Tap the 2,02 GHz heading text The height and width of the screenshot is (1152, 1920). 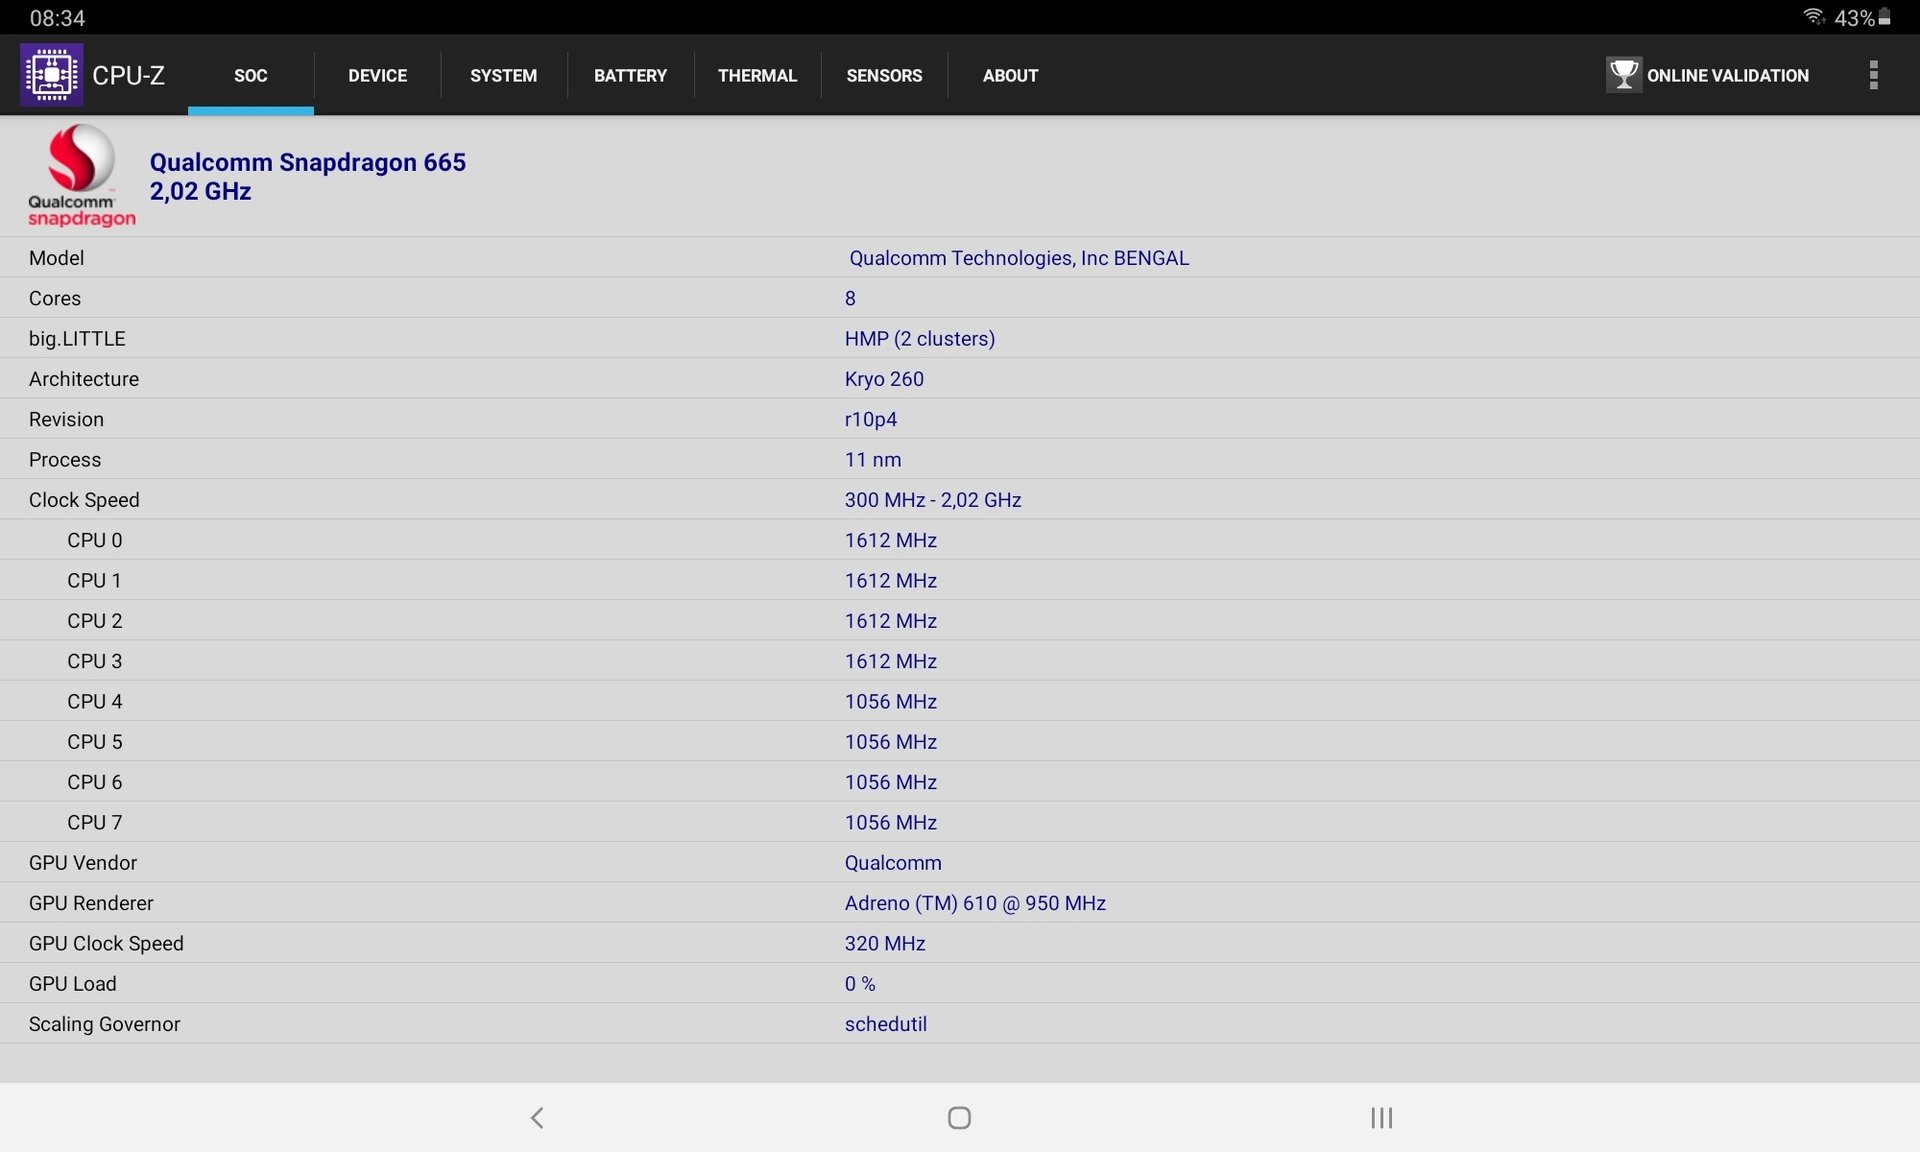coord(200,191)
